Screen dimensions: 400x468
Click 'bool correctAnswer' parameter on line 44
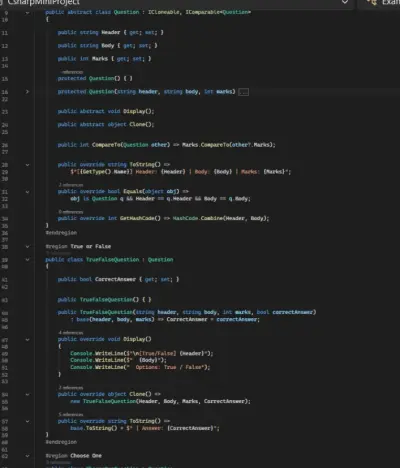point(285,312)
